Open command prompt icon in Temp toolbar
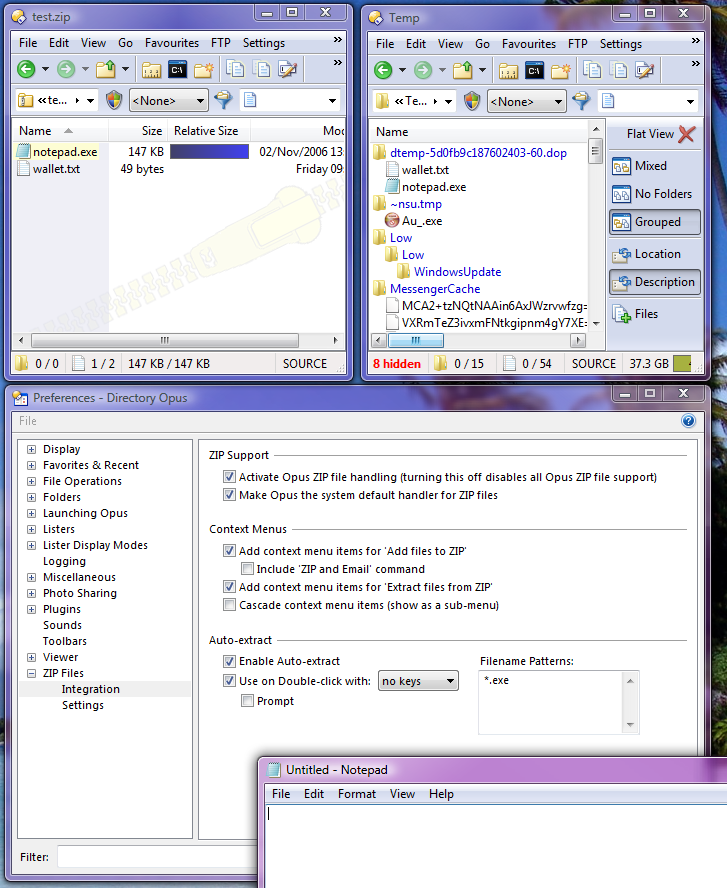Image resolution: width=727 pixels, height=888 pixels. click(x=534, y=71)
